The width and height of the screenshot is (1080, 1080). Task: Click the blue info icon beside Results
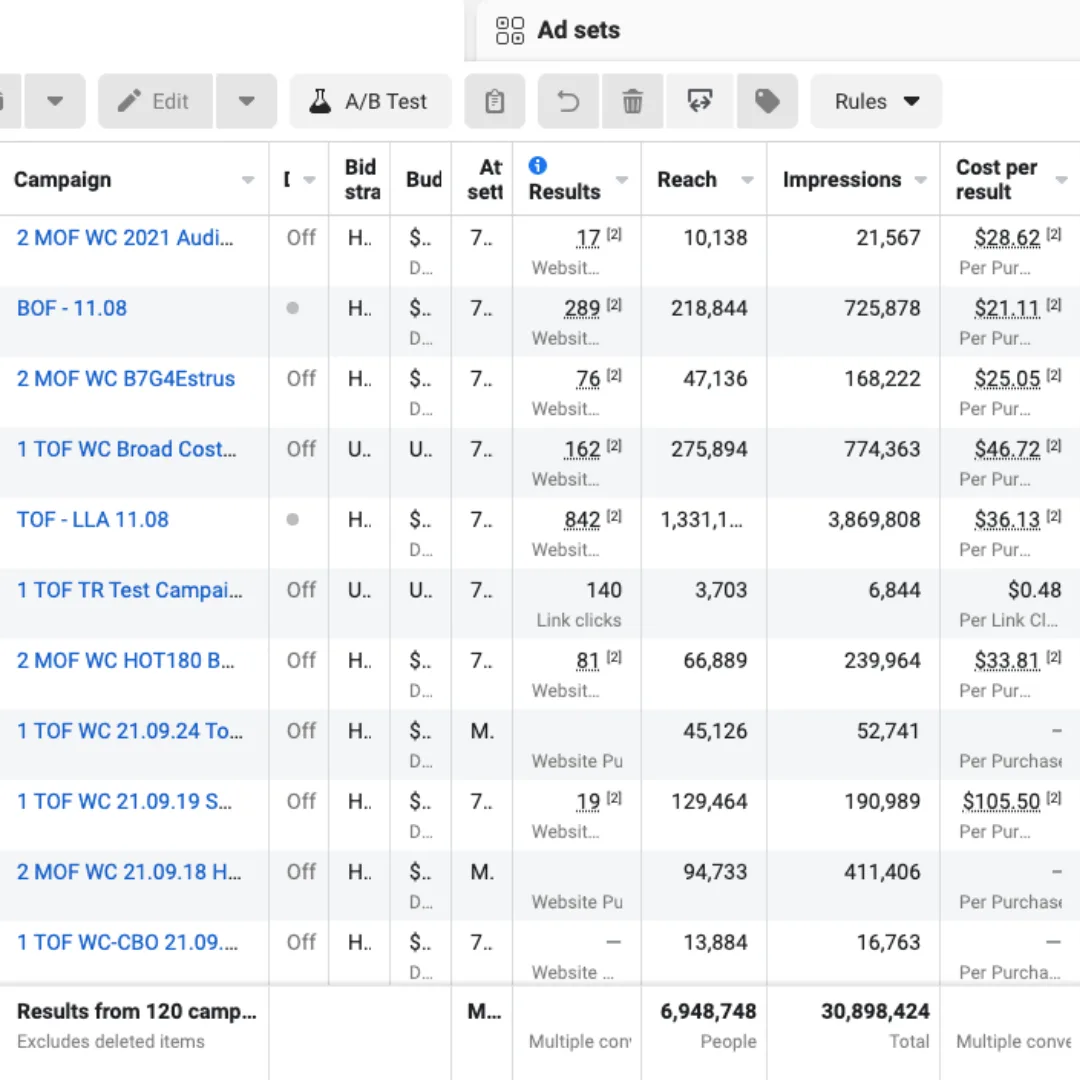pos(537,167)
